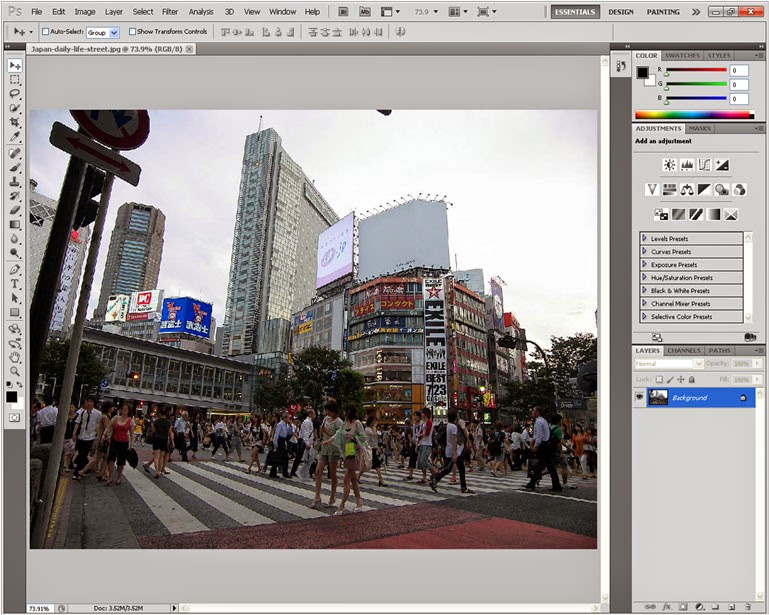Add a Levels adjustment from icon row
Image resolution: width=769 pixels, height=615 pixels.
pos(687,165)
